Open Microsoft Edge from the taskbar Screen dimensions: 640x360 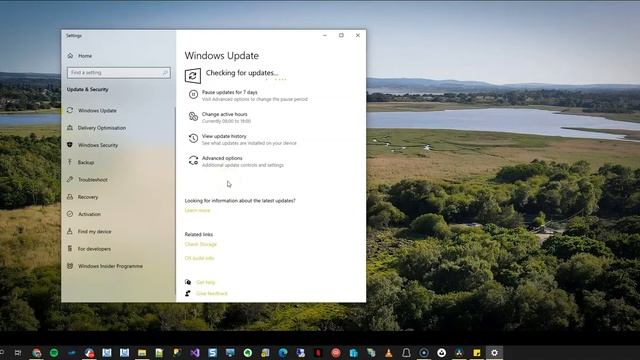(x=283, y=353)
